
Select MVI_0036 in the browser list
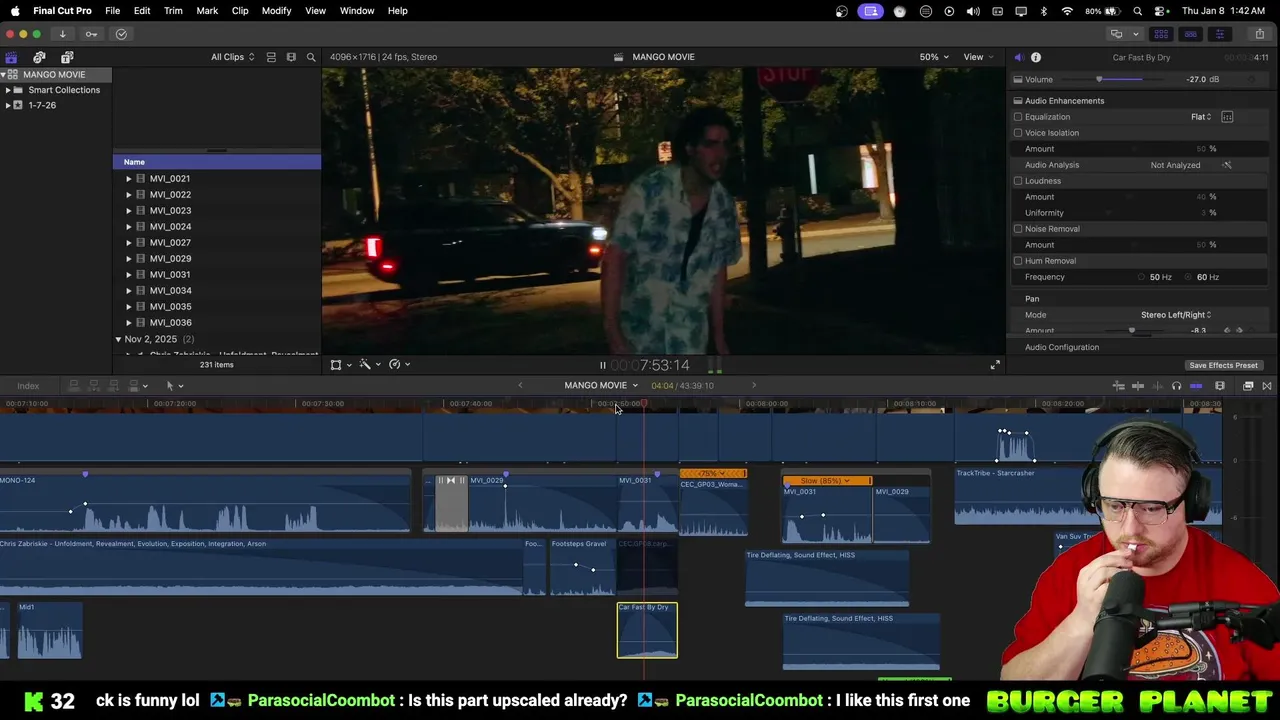click(170, 323)
